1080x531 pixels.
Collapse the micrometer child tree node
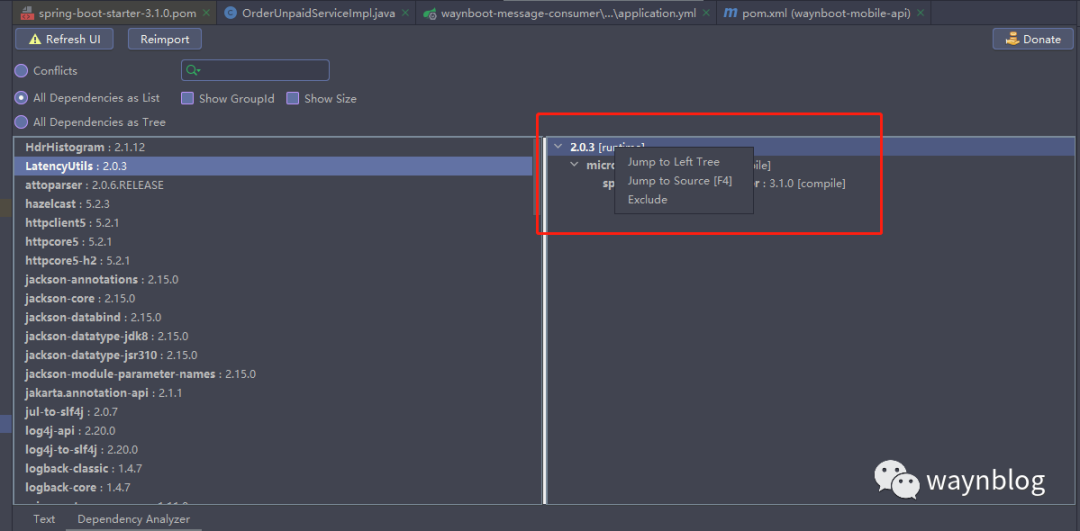[x=574, y=165]
